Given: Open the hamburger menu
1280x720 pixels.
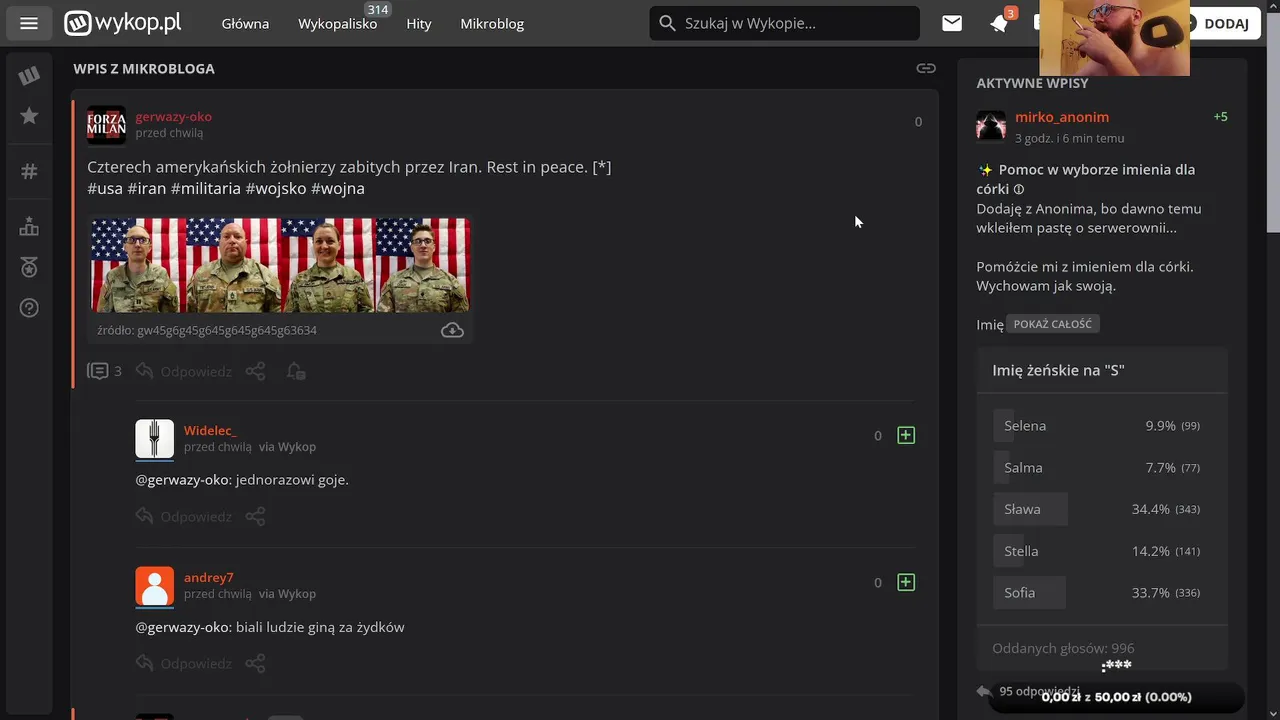Looking at the screenshot, I should pyautogui.click(x=29, y=23).
